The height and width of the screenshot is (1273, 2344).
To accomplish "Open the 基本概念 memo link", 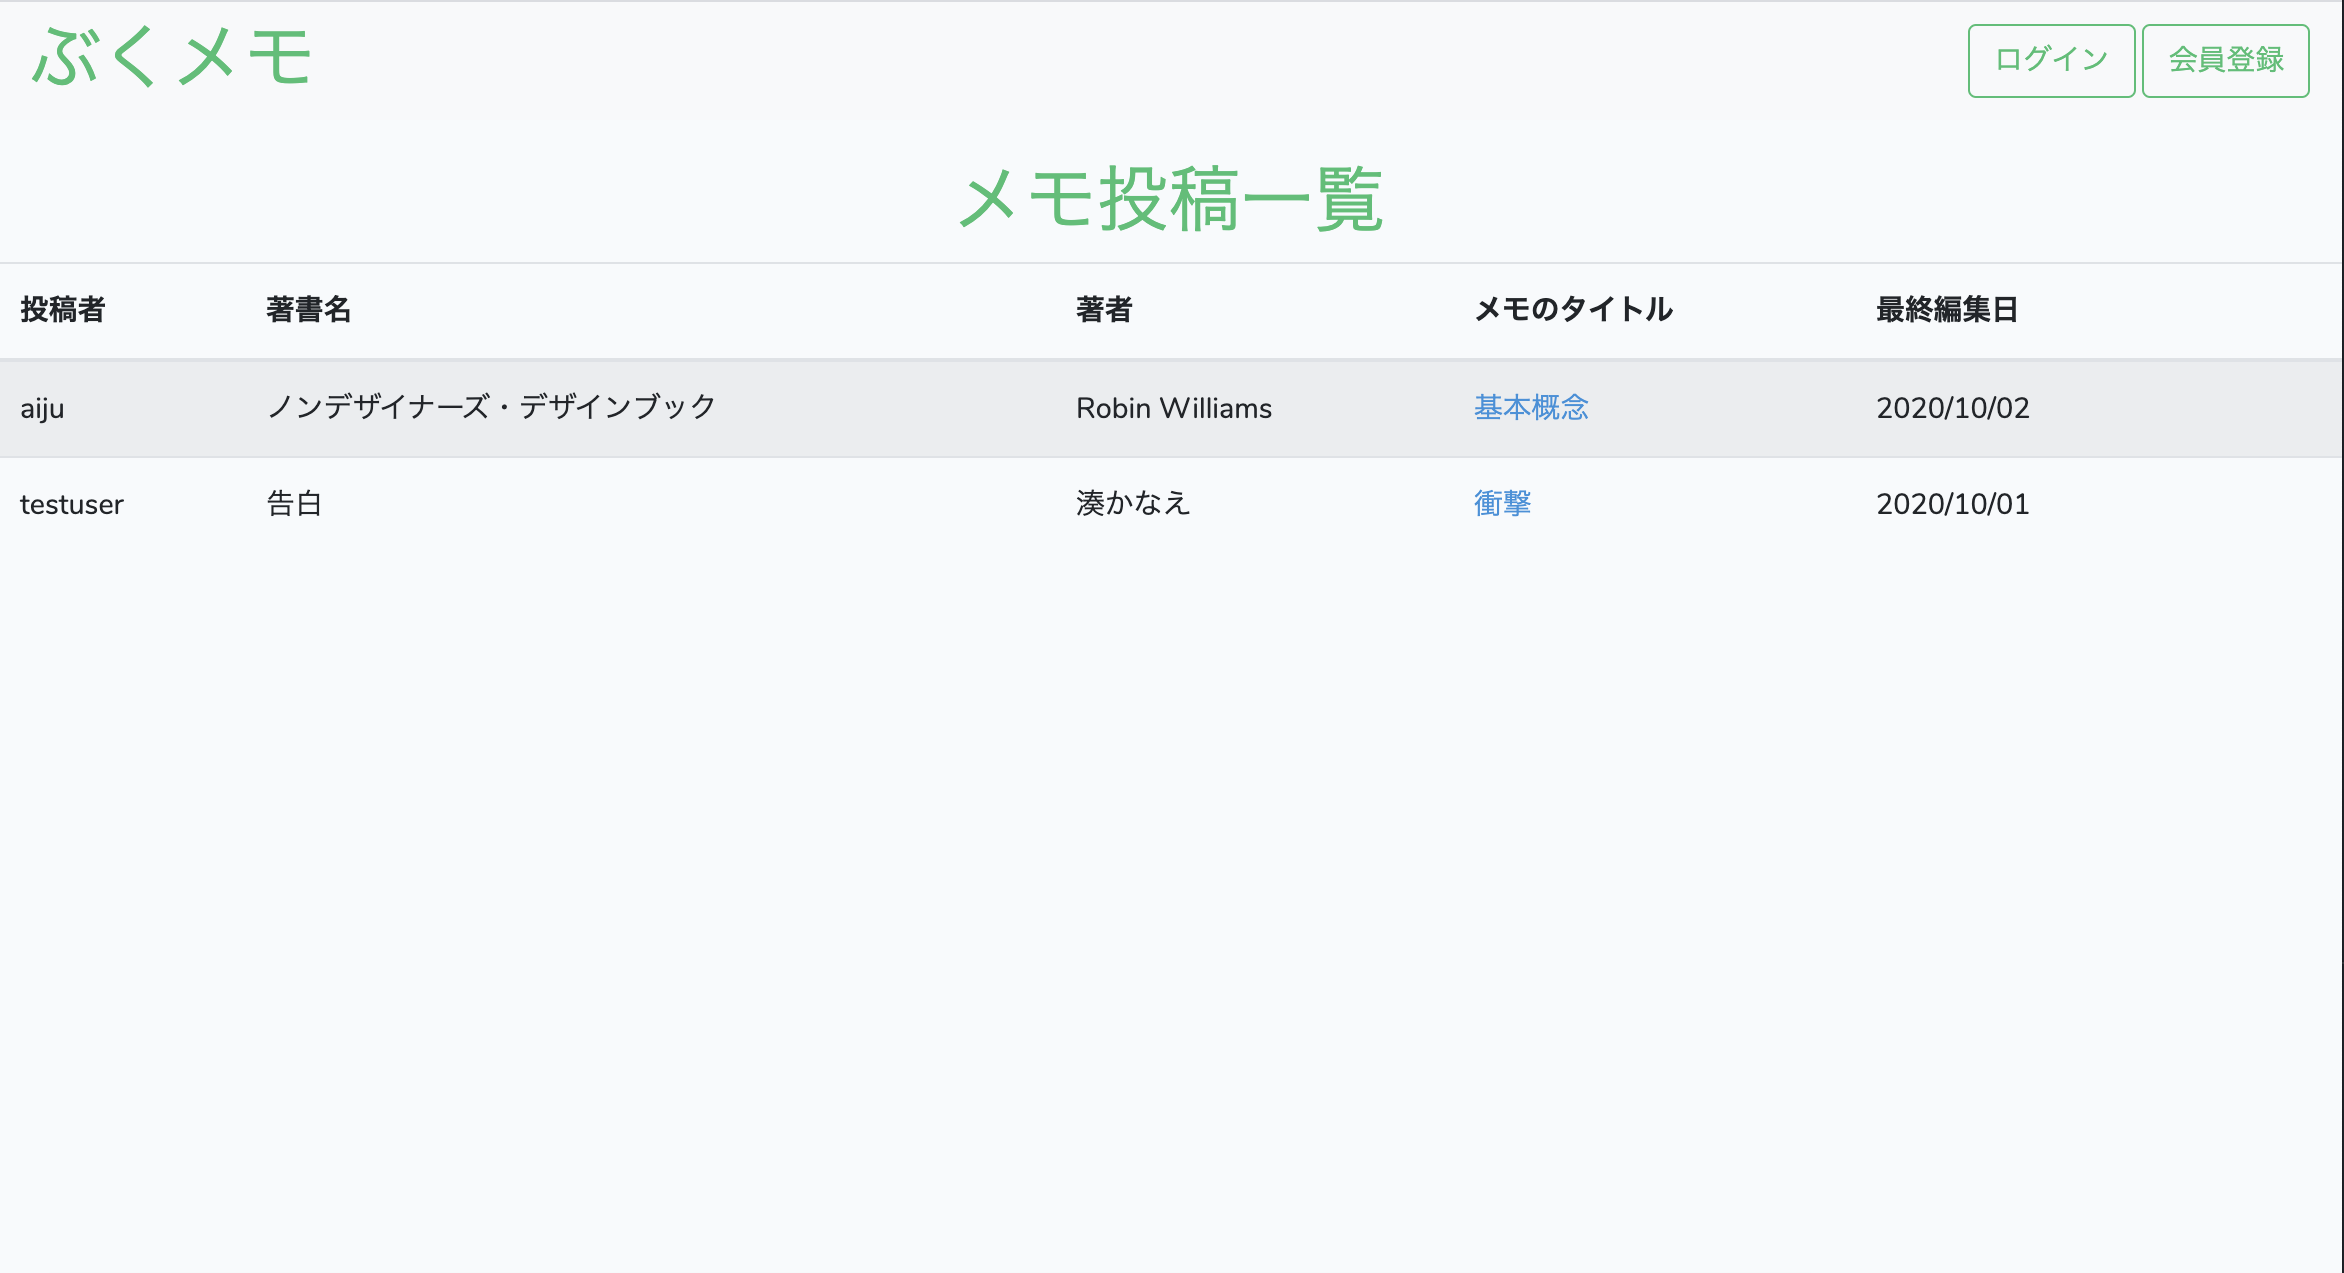I will click(1531, 407).
